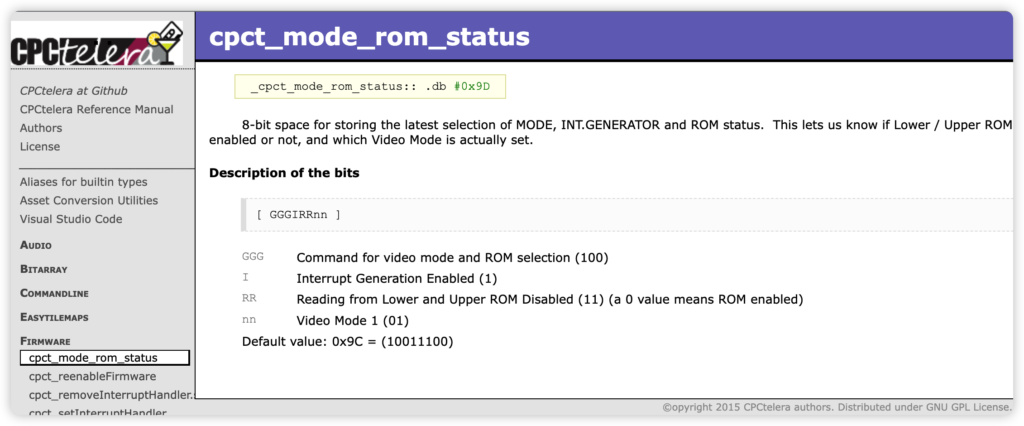
Task: Open the License page
Action: point(40,146)
